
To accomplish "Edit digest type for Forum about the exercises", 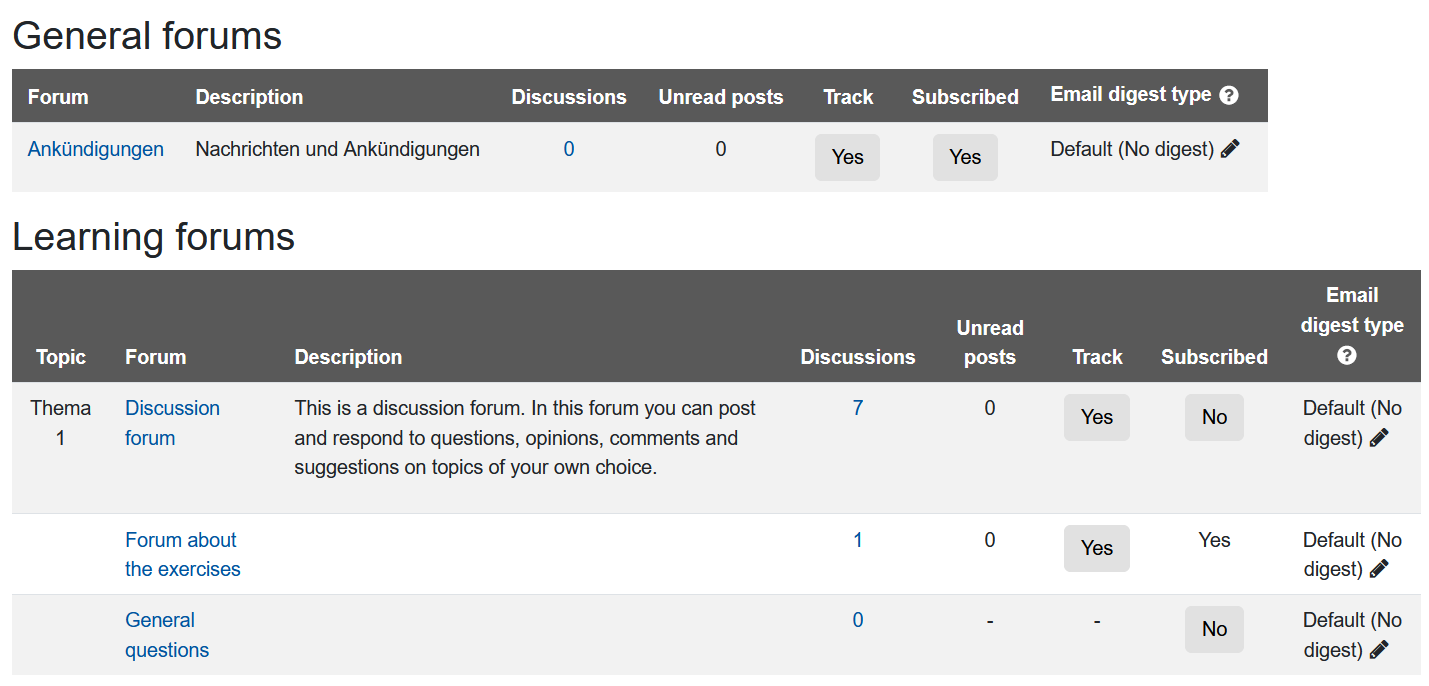I will click(x=1380, y=568).
